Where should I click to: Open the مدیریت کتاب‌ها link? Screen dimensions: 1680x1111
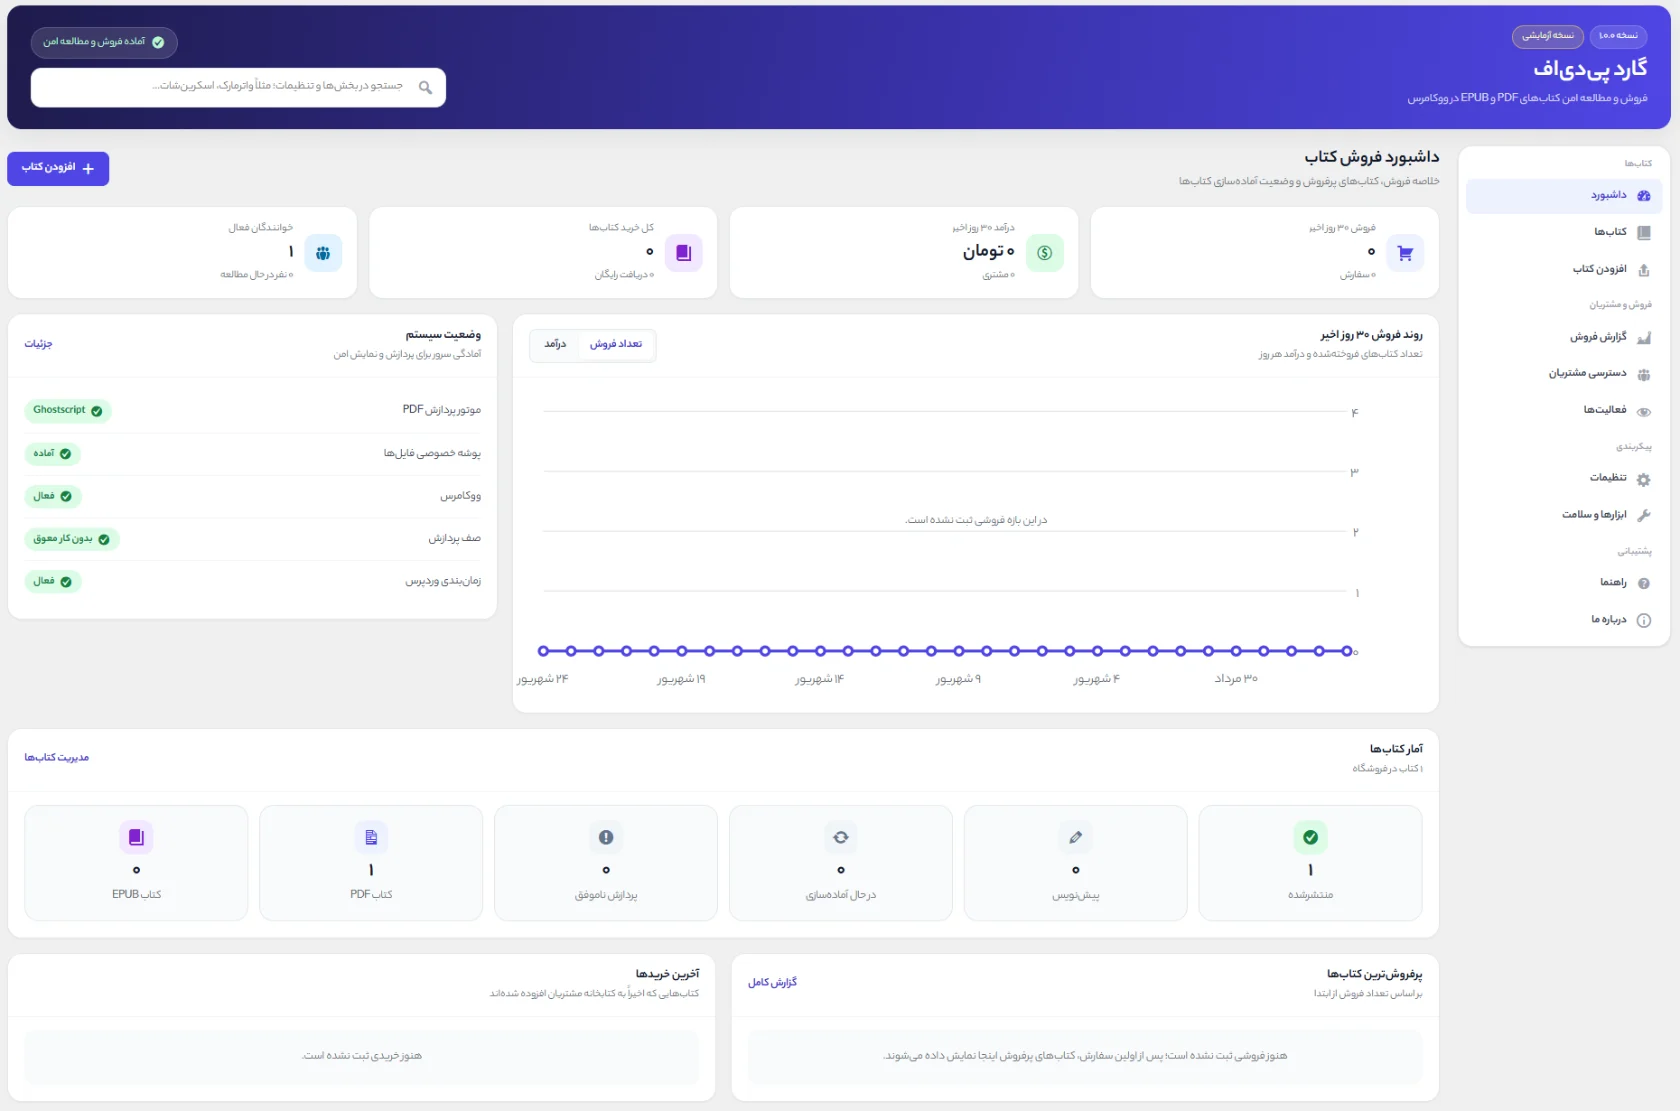pos(56,758)
